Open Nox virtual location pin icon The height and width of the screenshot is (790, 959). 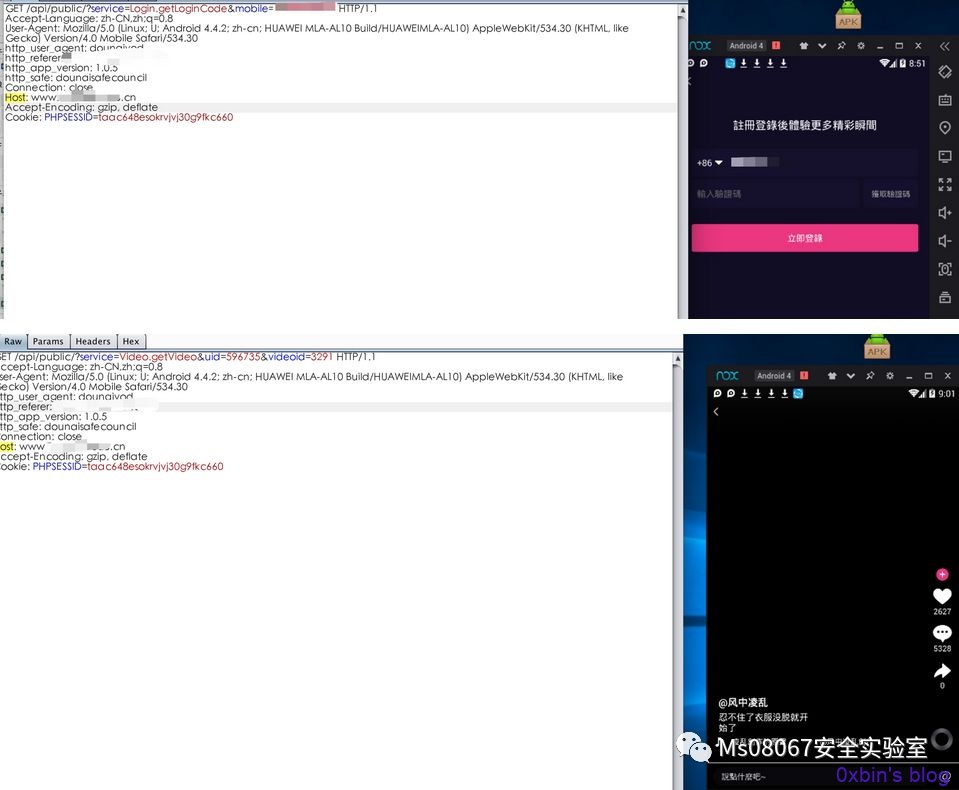(945, 128)
